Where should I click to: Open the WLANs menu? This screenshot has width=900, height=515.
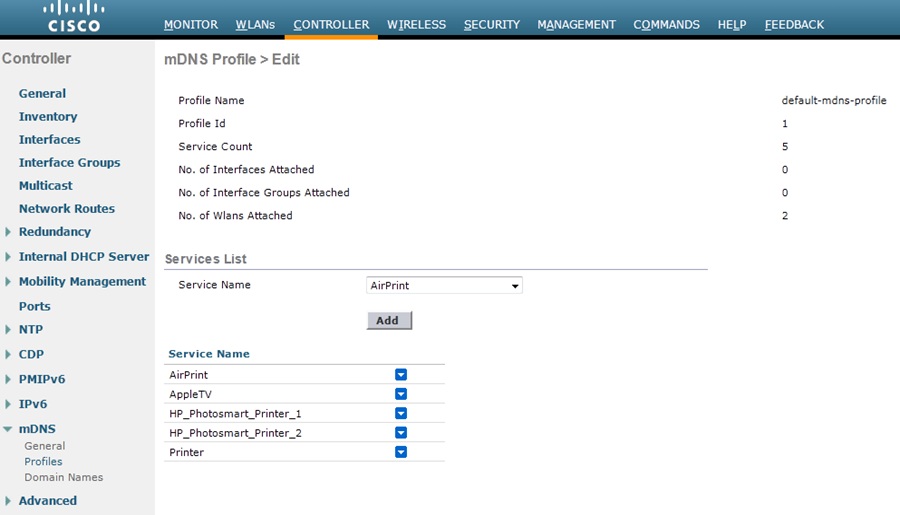pyautogui.click(x=255, y=25)
